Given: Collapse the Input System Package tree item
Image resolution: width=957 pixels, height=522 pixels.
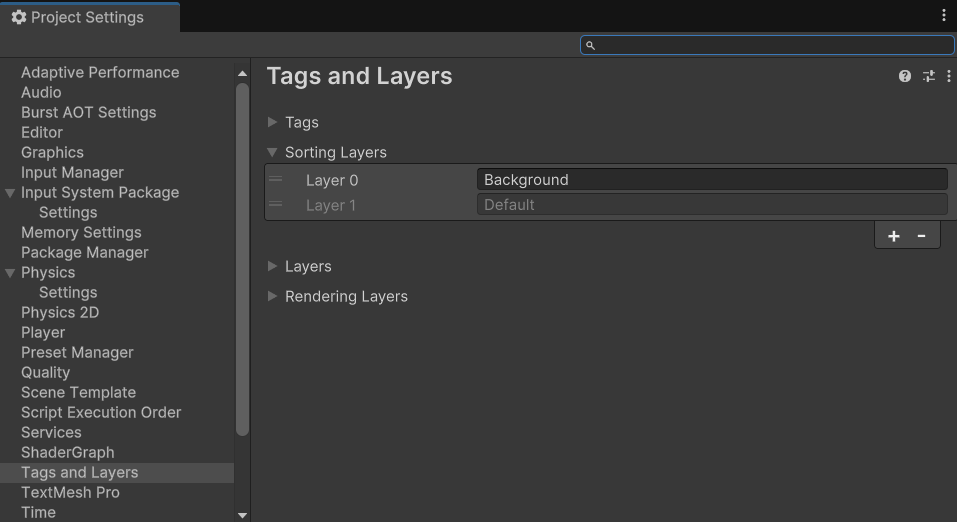Looking at the screenshot, I should [x=10, y=192].
